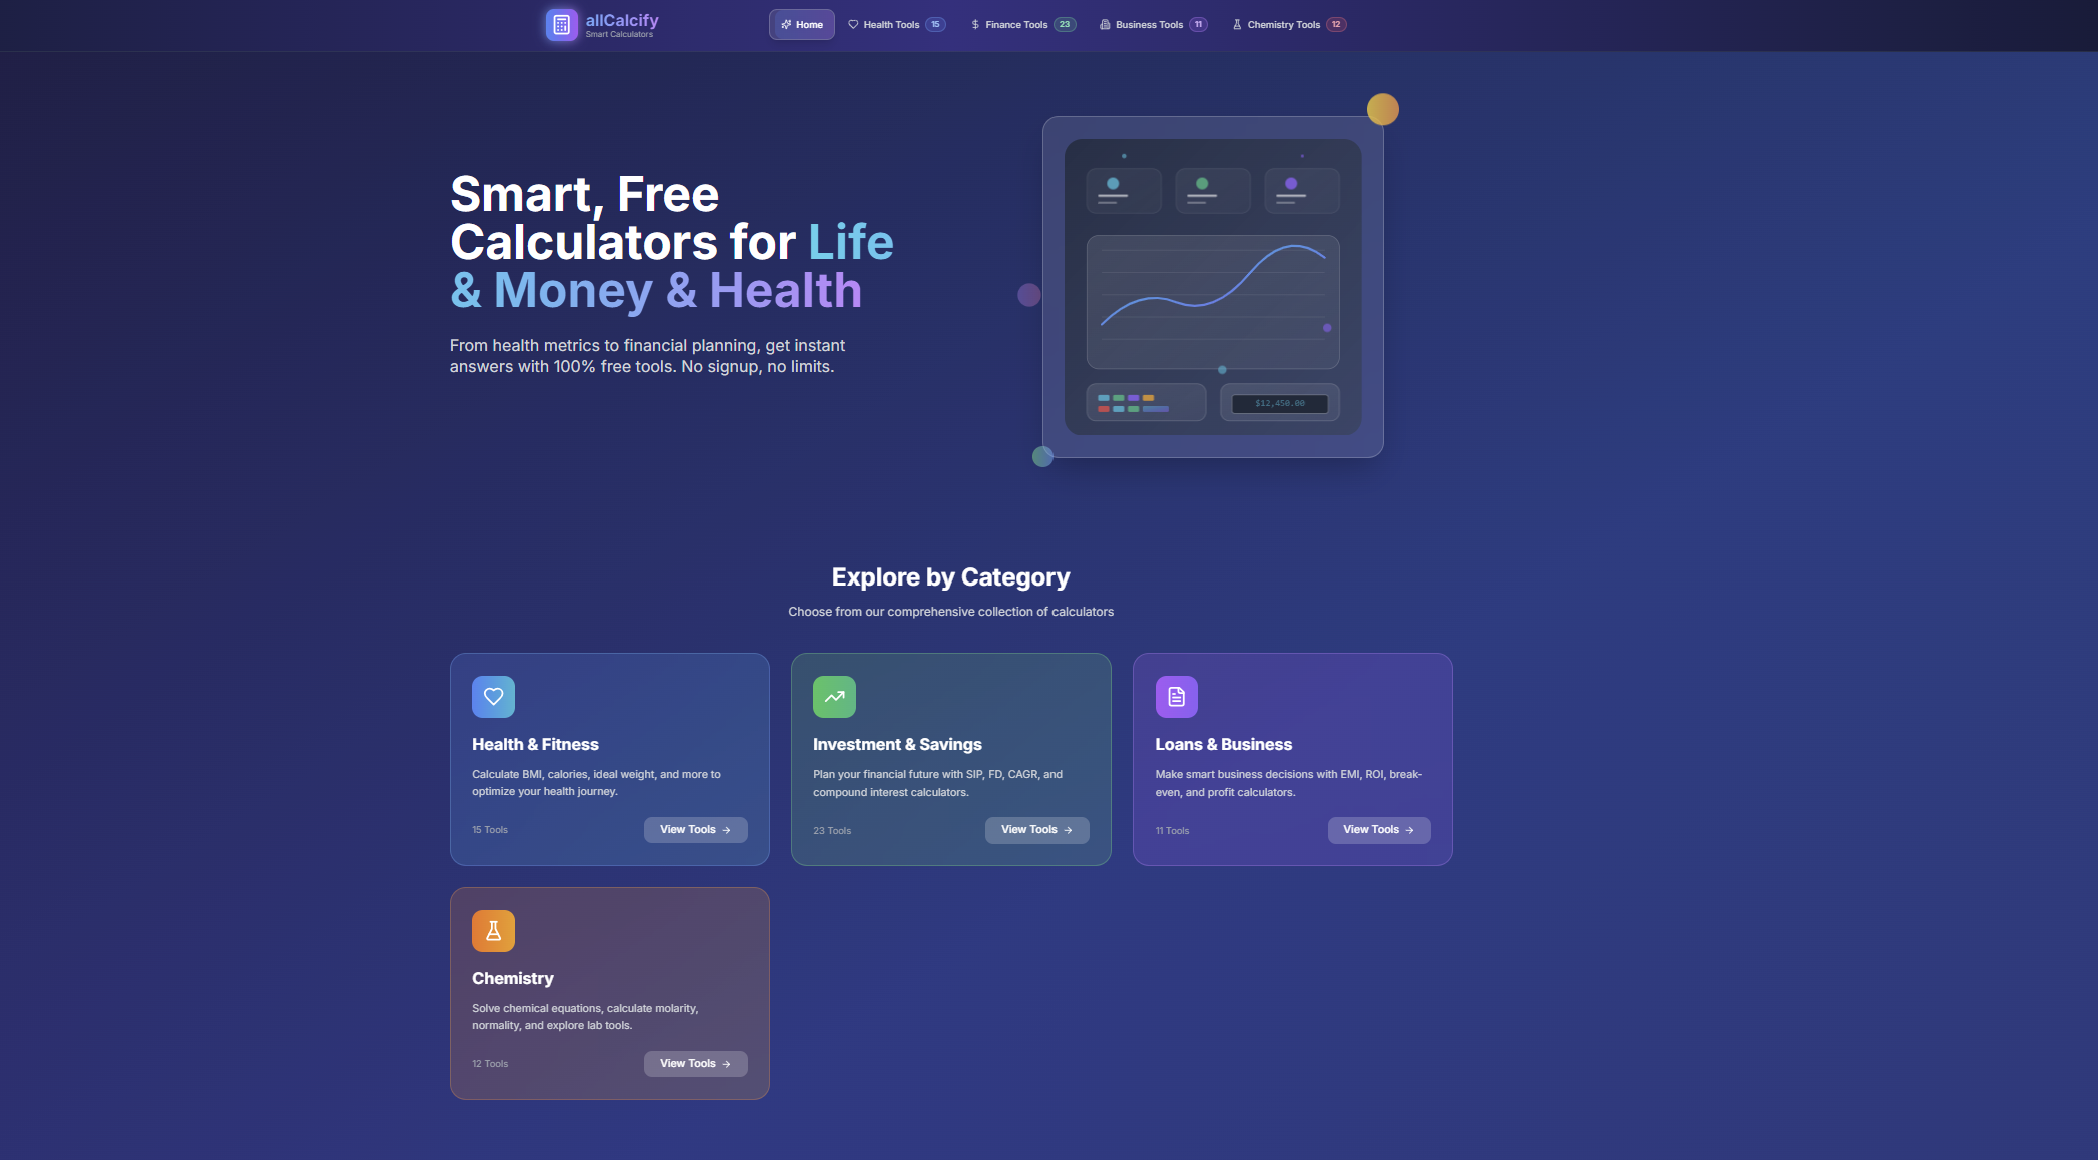Viewport: 2098px width, 1160px height.
Task: Click the colored keypad panel in the hero illustration
Action: [x=1146, y=403]
